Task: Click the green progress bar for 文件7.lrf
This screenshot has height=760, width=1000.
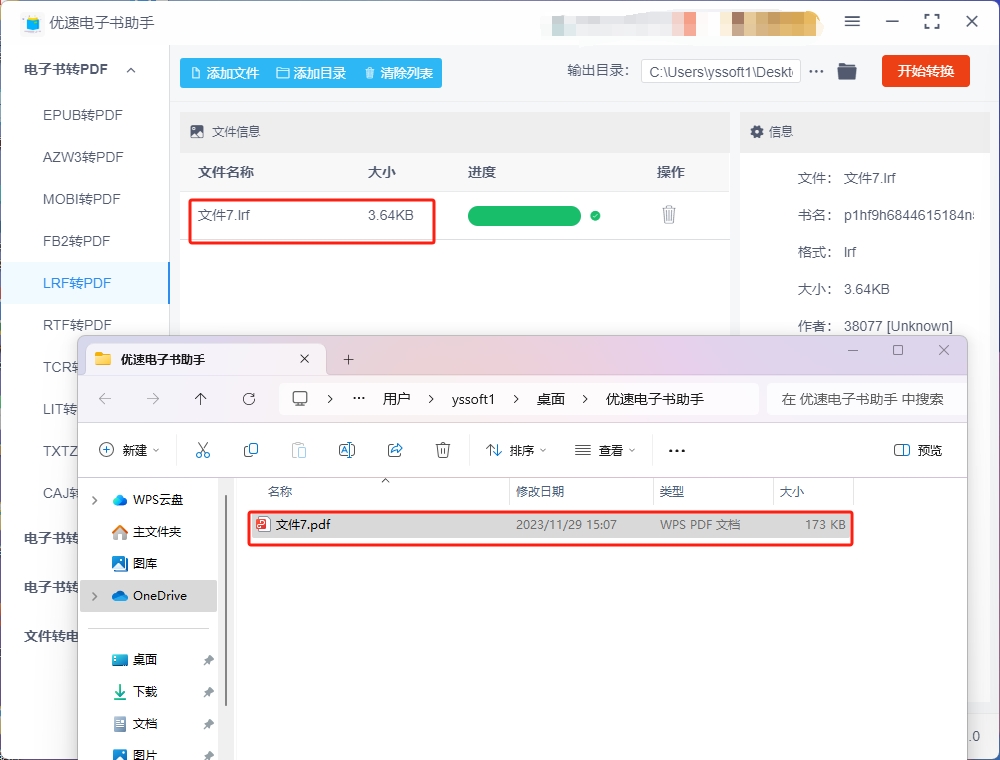Action: tap(524, 216)
